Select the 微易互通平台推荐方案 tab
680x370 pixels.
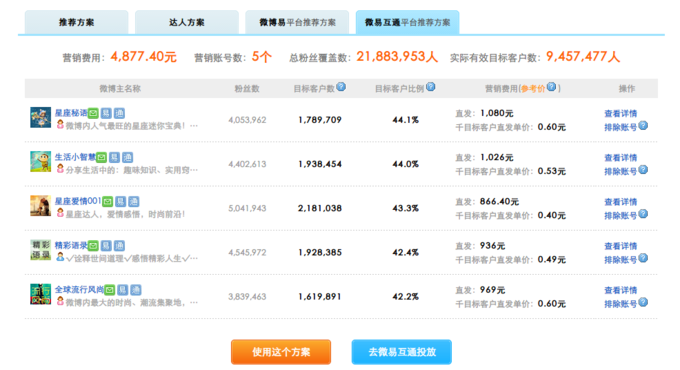407,22
